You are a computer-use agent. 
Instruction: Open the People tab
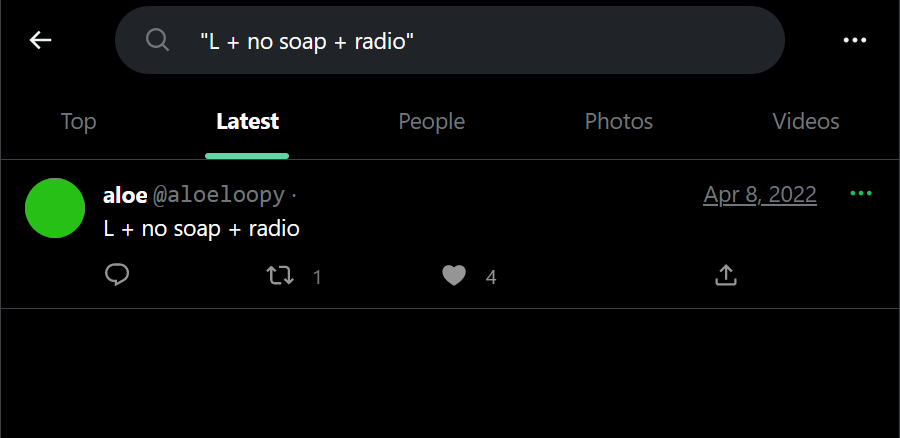[431, 122]
